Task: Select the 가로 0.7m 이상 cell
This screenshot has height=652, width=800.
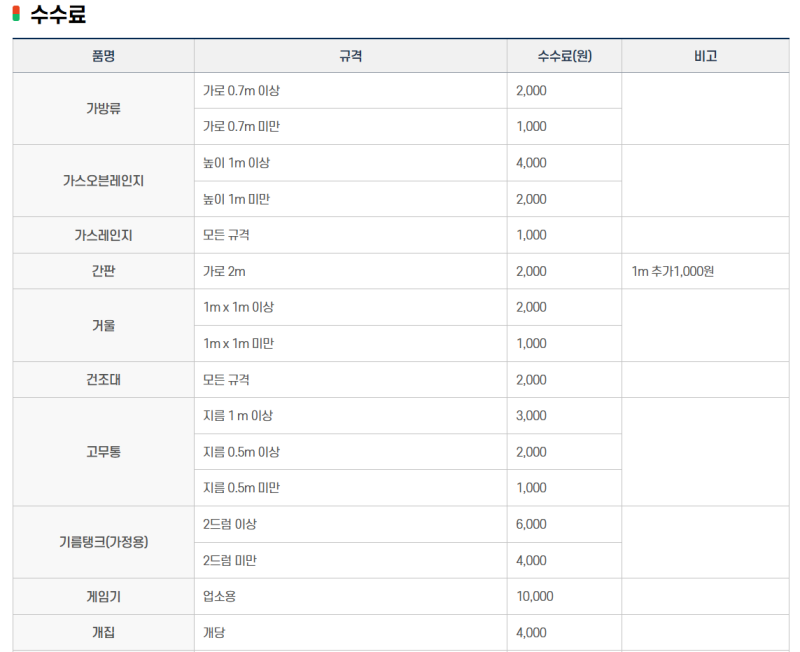Action: click(x=351, y=91)
